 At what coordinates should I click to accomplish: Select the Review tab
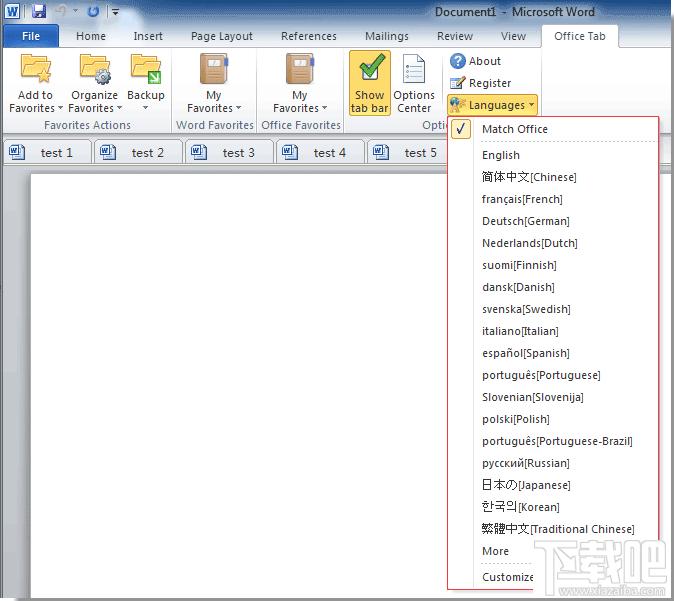coord(455,36)
